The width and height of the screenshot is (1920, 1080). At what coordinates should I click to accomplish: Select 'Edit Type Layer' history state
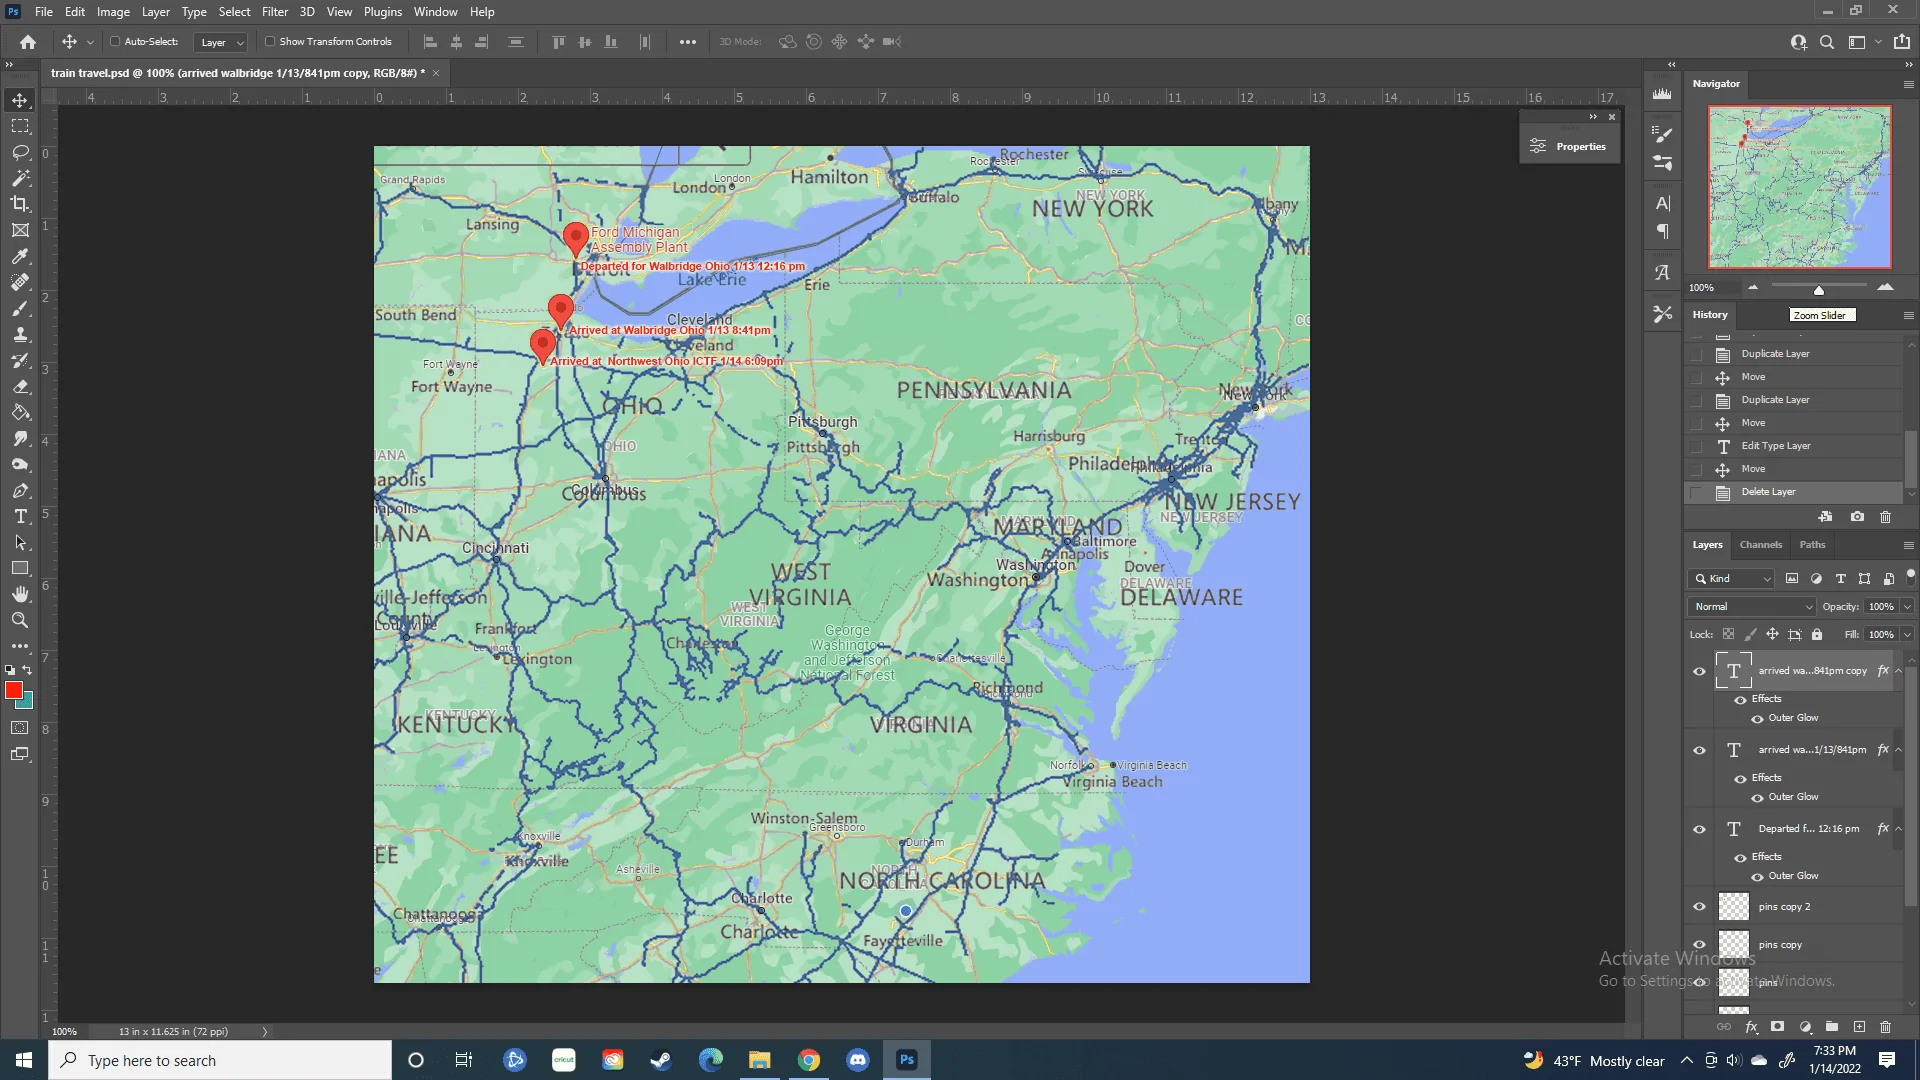1795,446
